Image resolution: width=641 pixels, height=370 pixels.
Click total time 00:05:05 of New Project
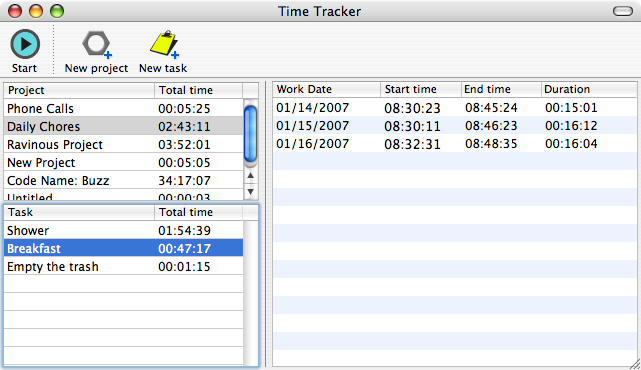click(x=184, y=163)
